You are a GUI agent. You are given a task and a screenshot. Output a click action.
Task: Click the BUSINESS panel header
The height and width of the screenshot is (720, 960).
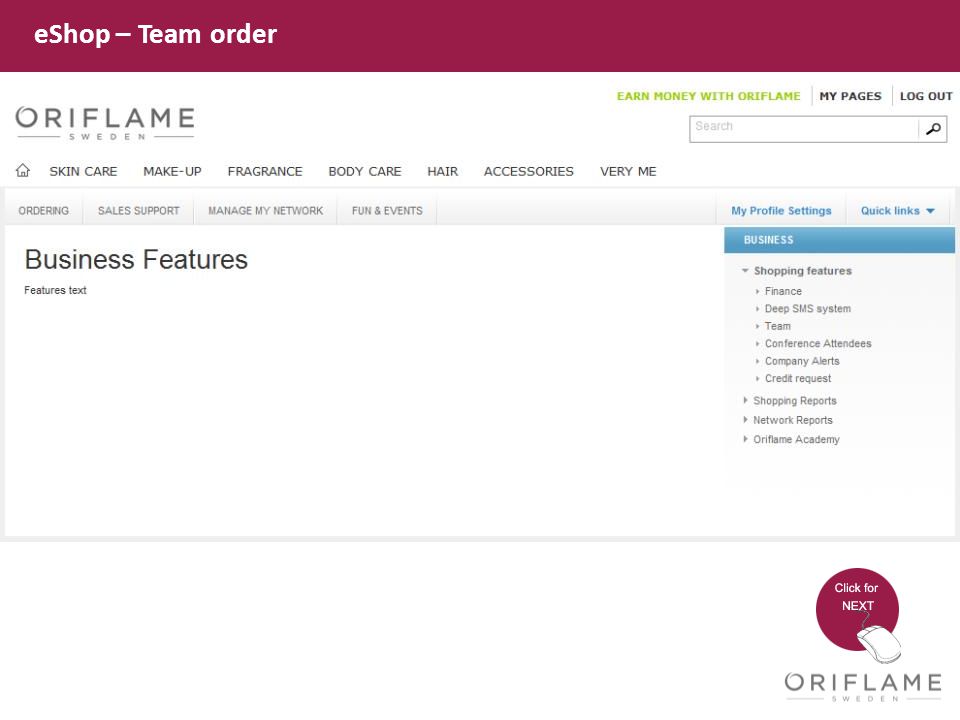click(x=839, y=240)
